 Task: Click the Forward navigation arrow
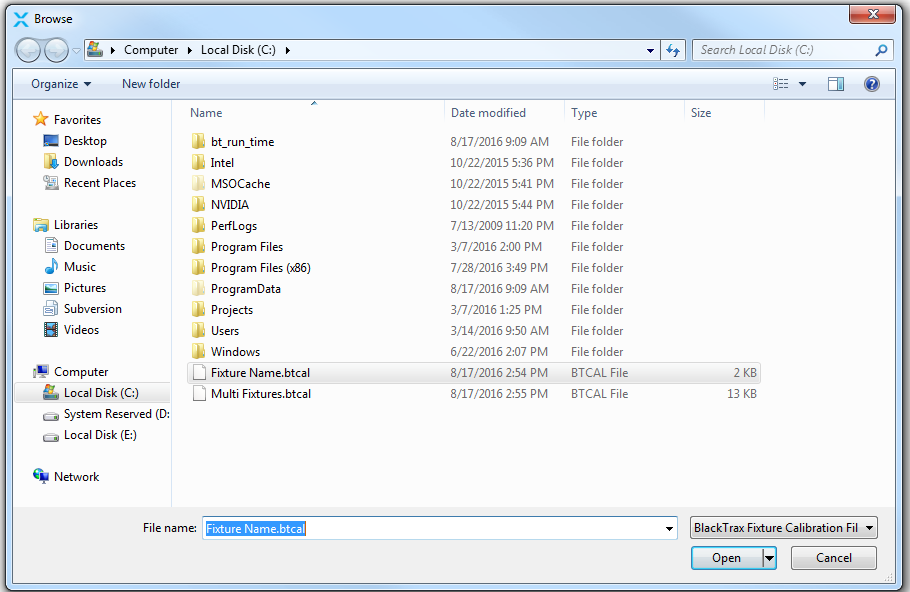[x=56, y=49]
